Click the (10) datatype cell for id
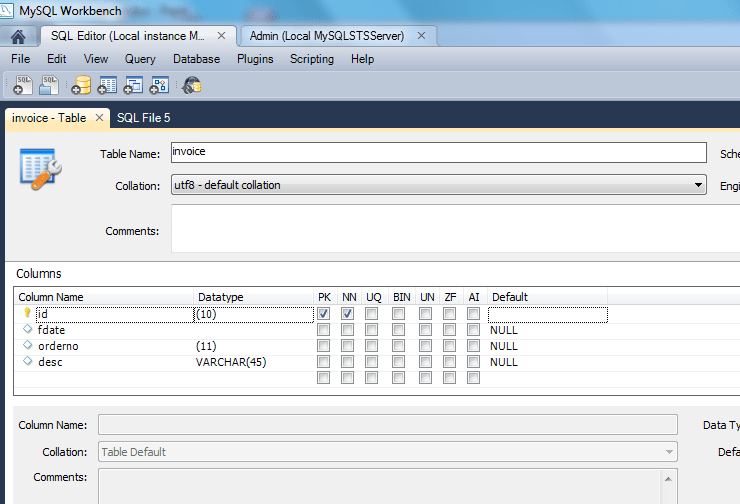 point(254,314)
